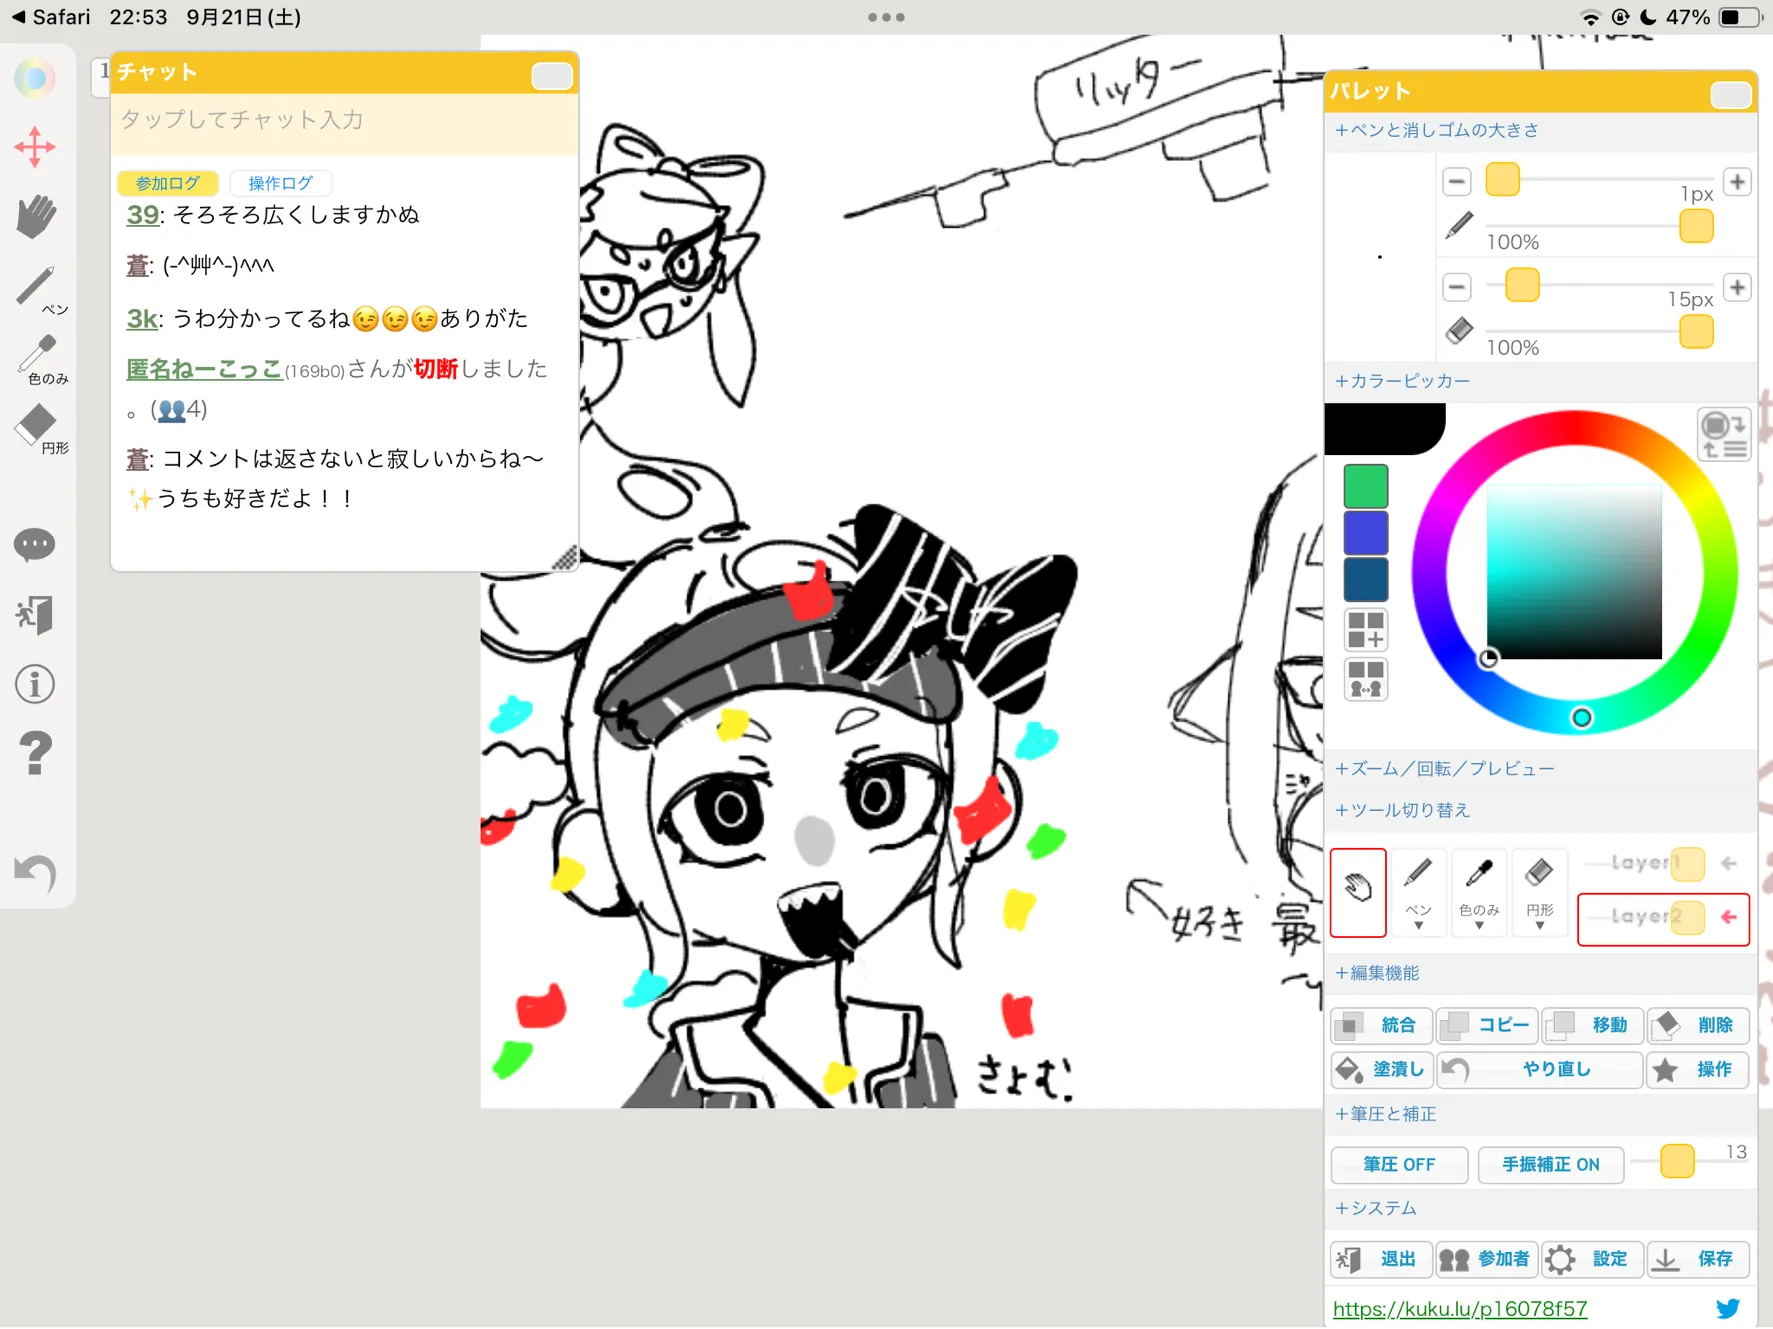Click the 保存 save button
Image resolution: width=1773 pixels, height=1329 pixels.
coord(1698,1259)
